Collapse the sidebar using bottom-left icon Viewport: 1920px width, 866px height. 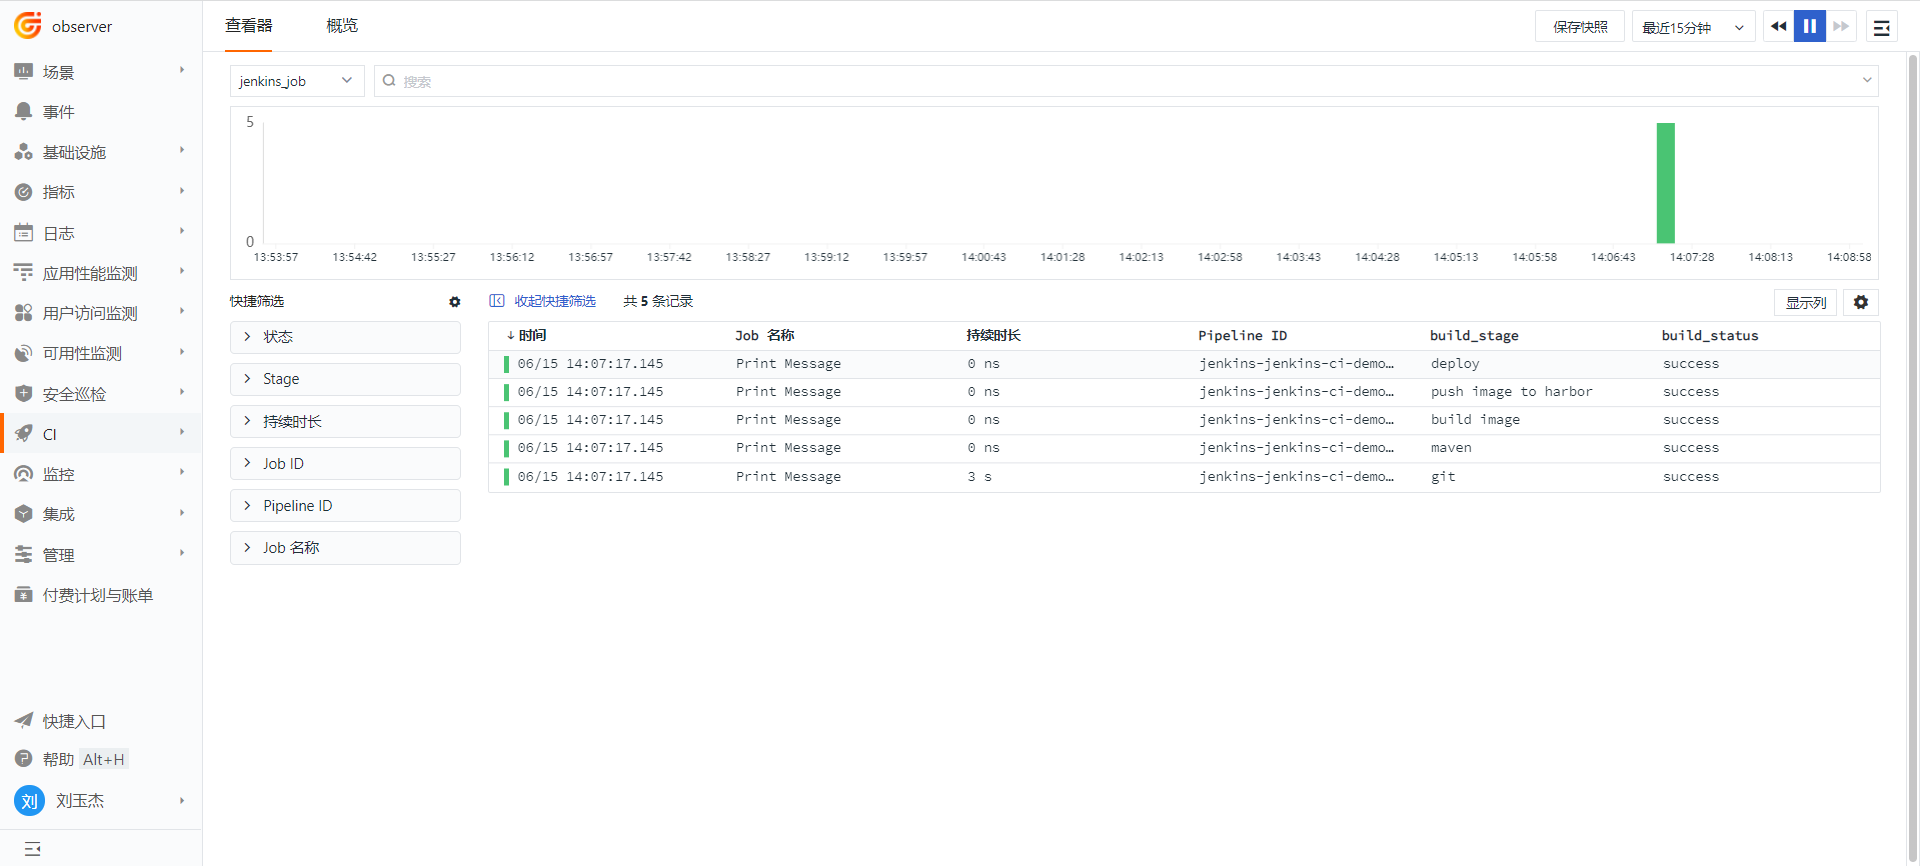pyautogui.click(x=32, y=849)
